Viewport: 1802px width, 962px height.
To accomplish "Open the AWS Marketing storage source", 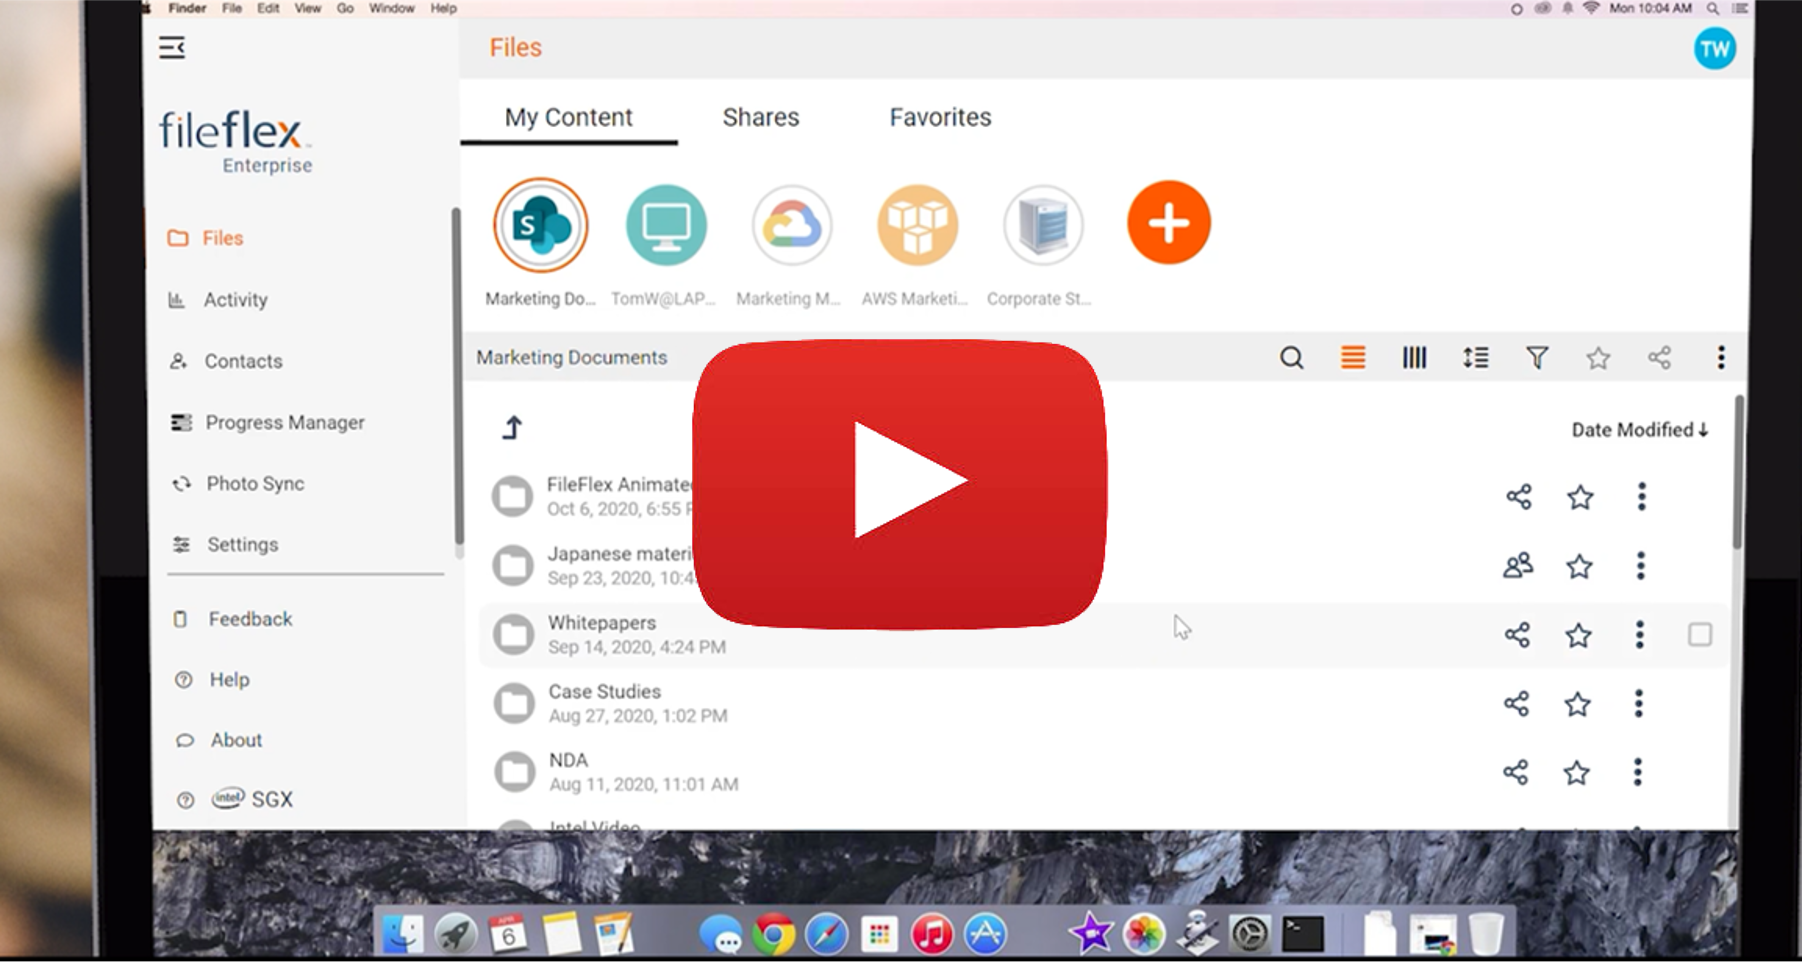I will pos(917,225).
